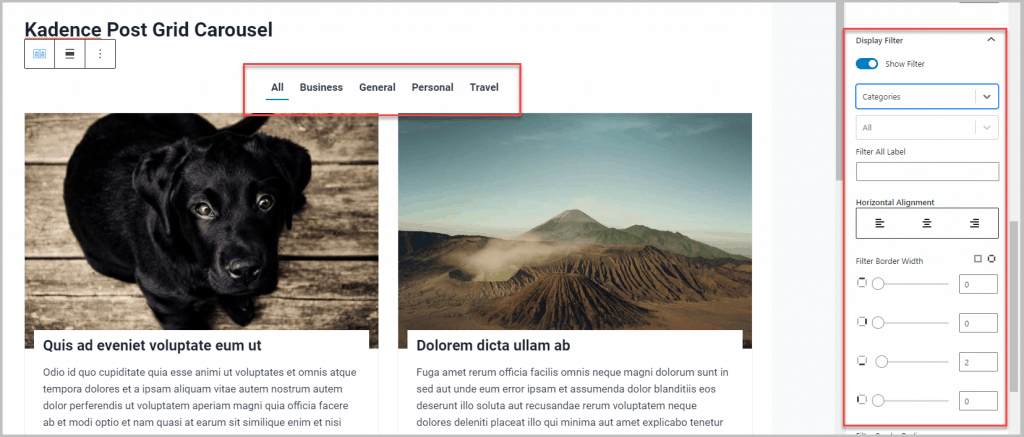Click the top border width slider
1024x437 pixels.
pos(910,284)
